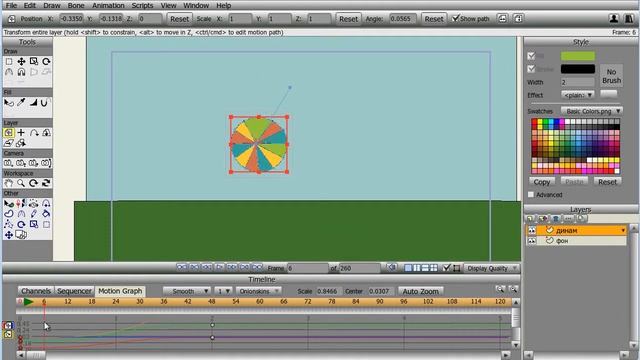Screen dimensions: 640x360
Task: Play the animation
Action: click(219, 267)
